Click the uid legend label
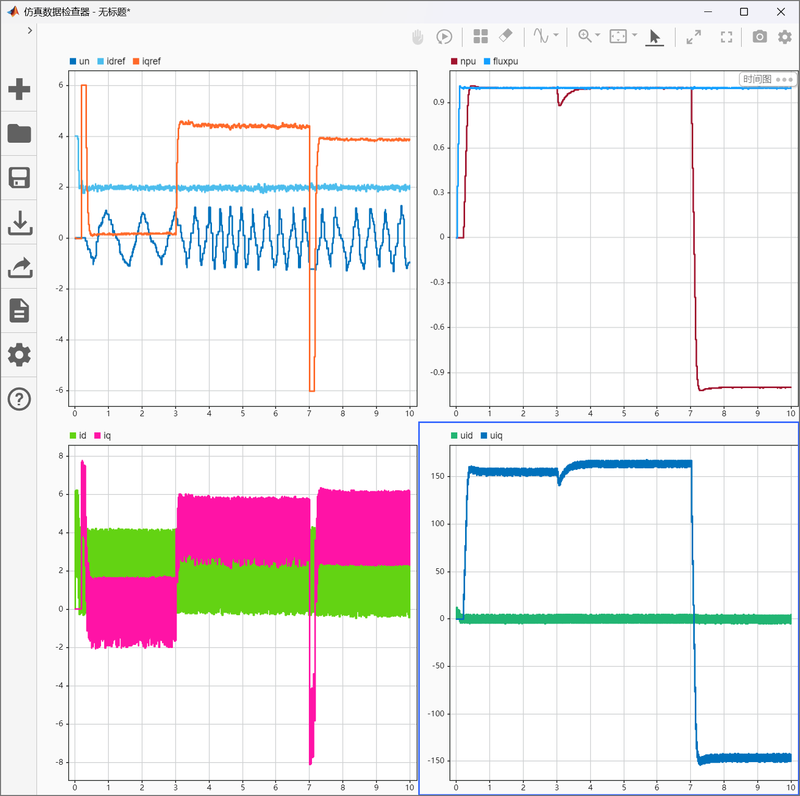Viewport: 800px width, 796px height. tap(466, 435)
